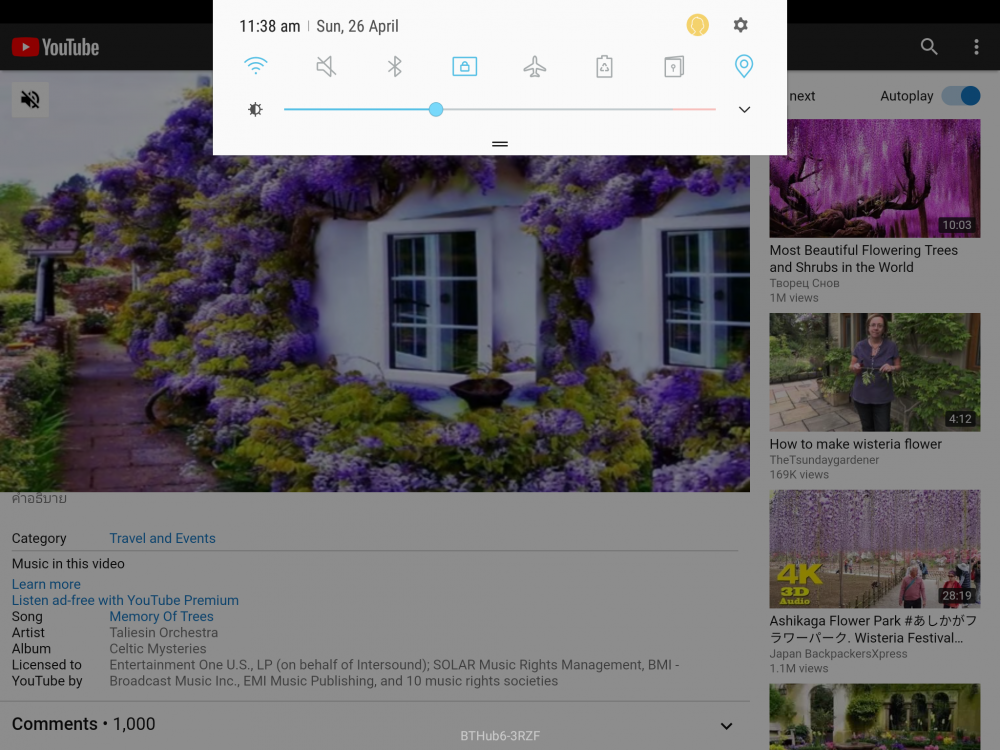Open YouTube search magnifier

(929, 47)
